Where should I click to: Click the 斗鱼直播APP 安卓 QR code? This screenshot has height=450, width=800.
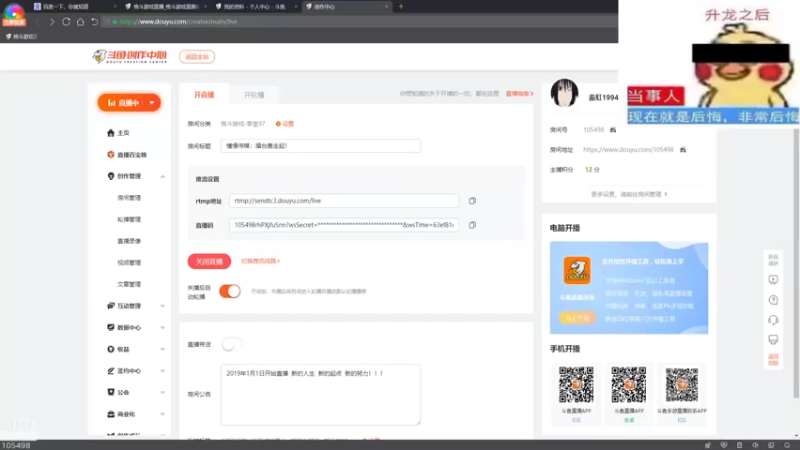[629, 385]
